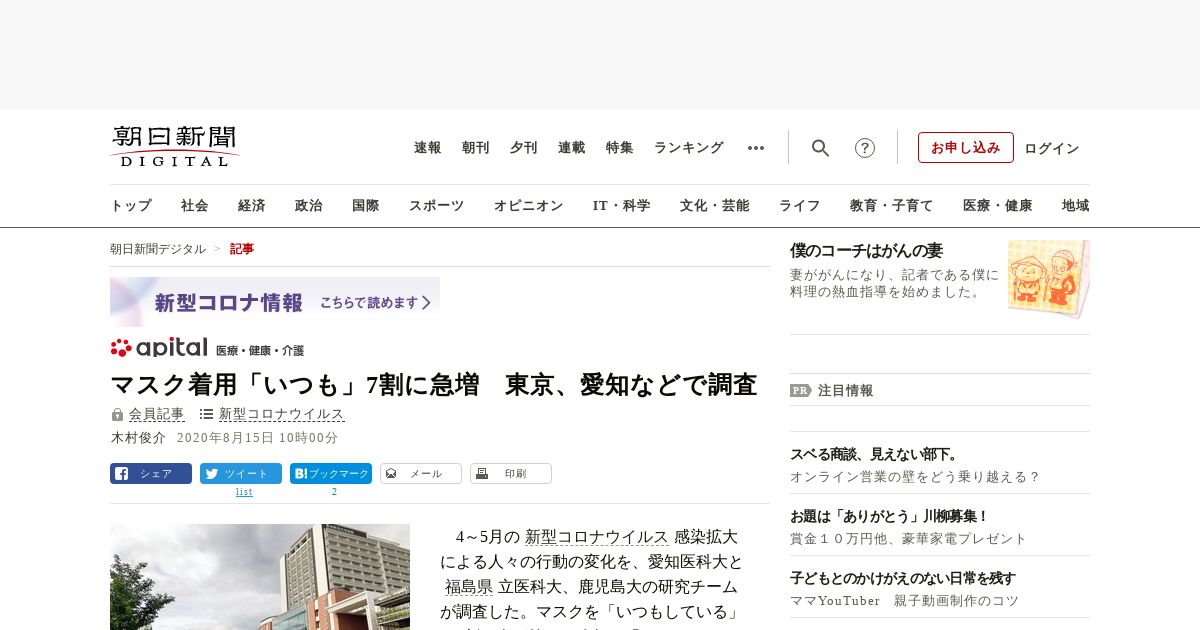Image resolution: width=1200 pixels, height=630 pixels.
Task: Go to IT・科学 navigation tab
Action: [x=622, y=206]
